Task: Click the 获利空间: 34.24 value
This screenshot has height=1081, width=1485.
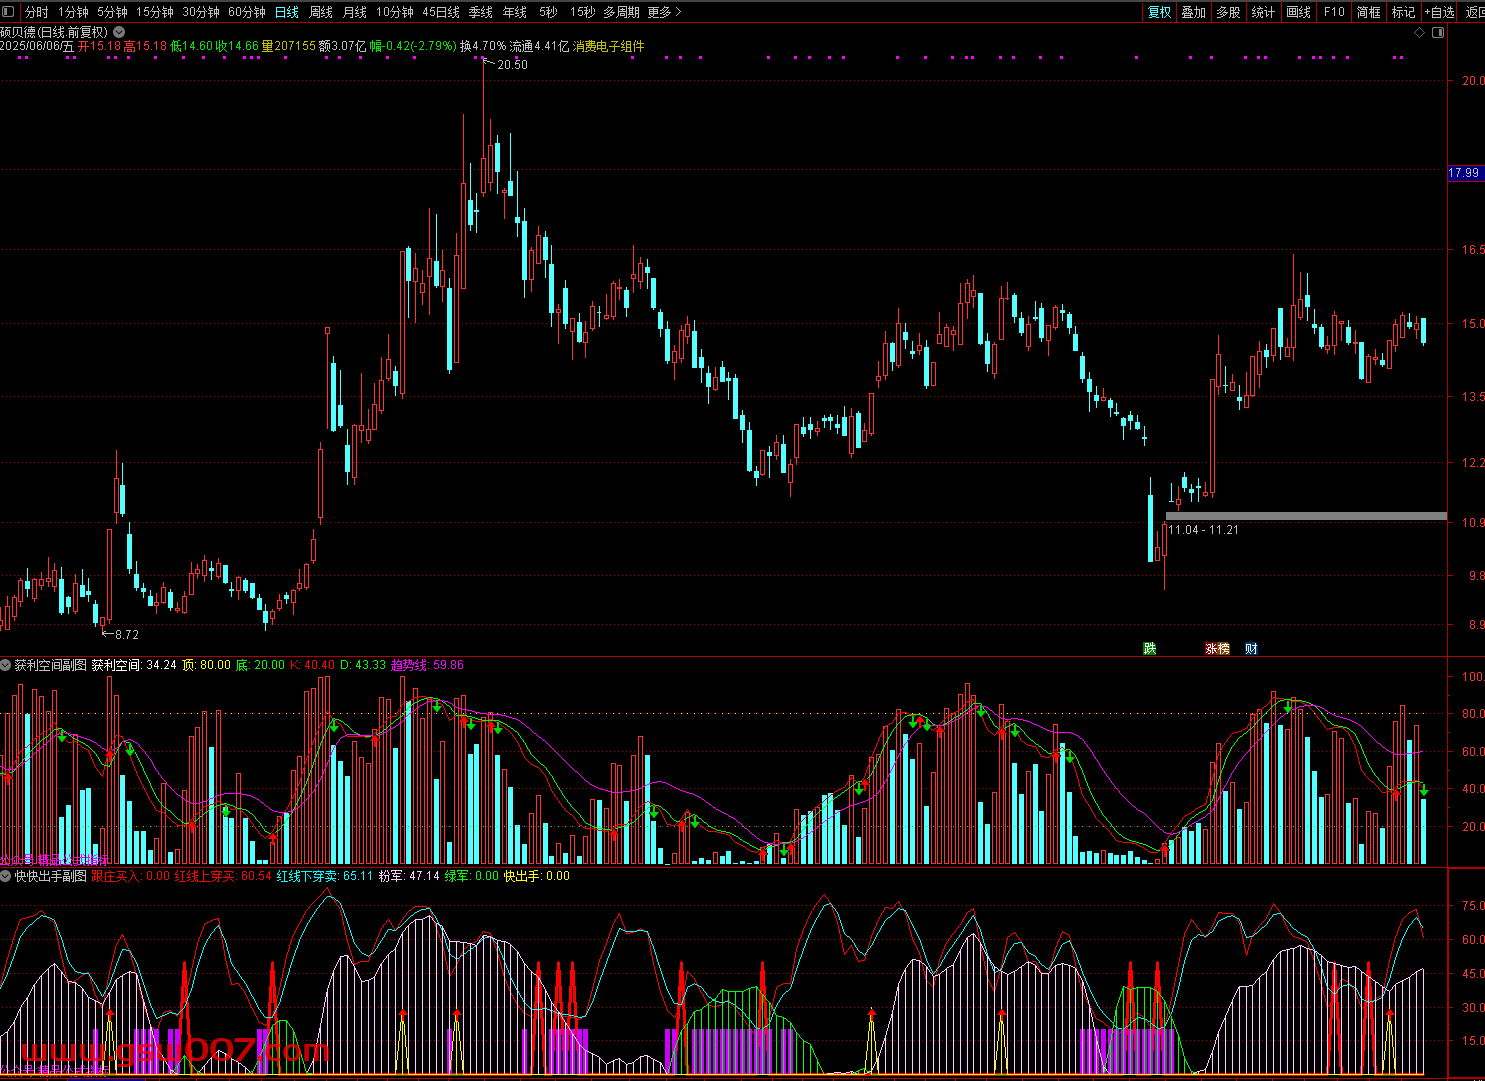Action: coord(134,665)
